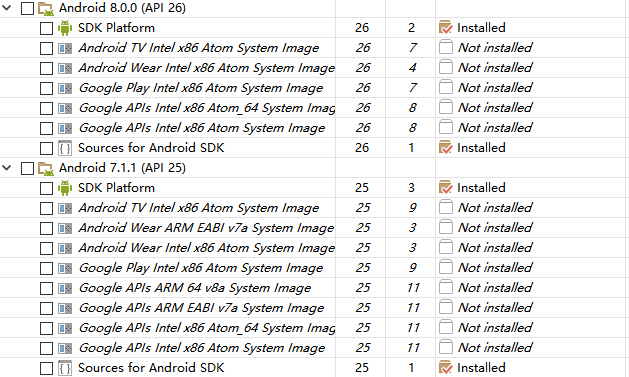
Task: Select 'Google Play Intel x86 Atom System Image' API 25 name
Action: tap(201, 268)
